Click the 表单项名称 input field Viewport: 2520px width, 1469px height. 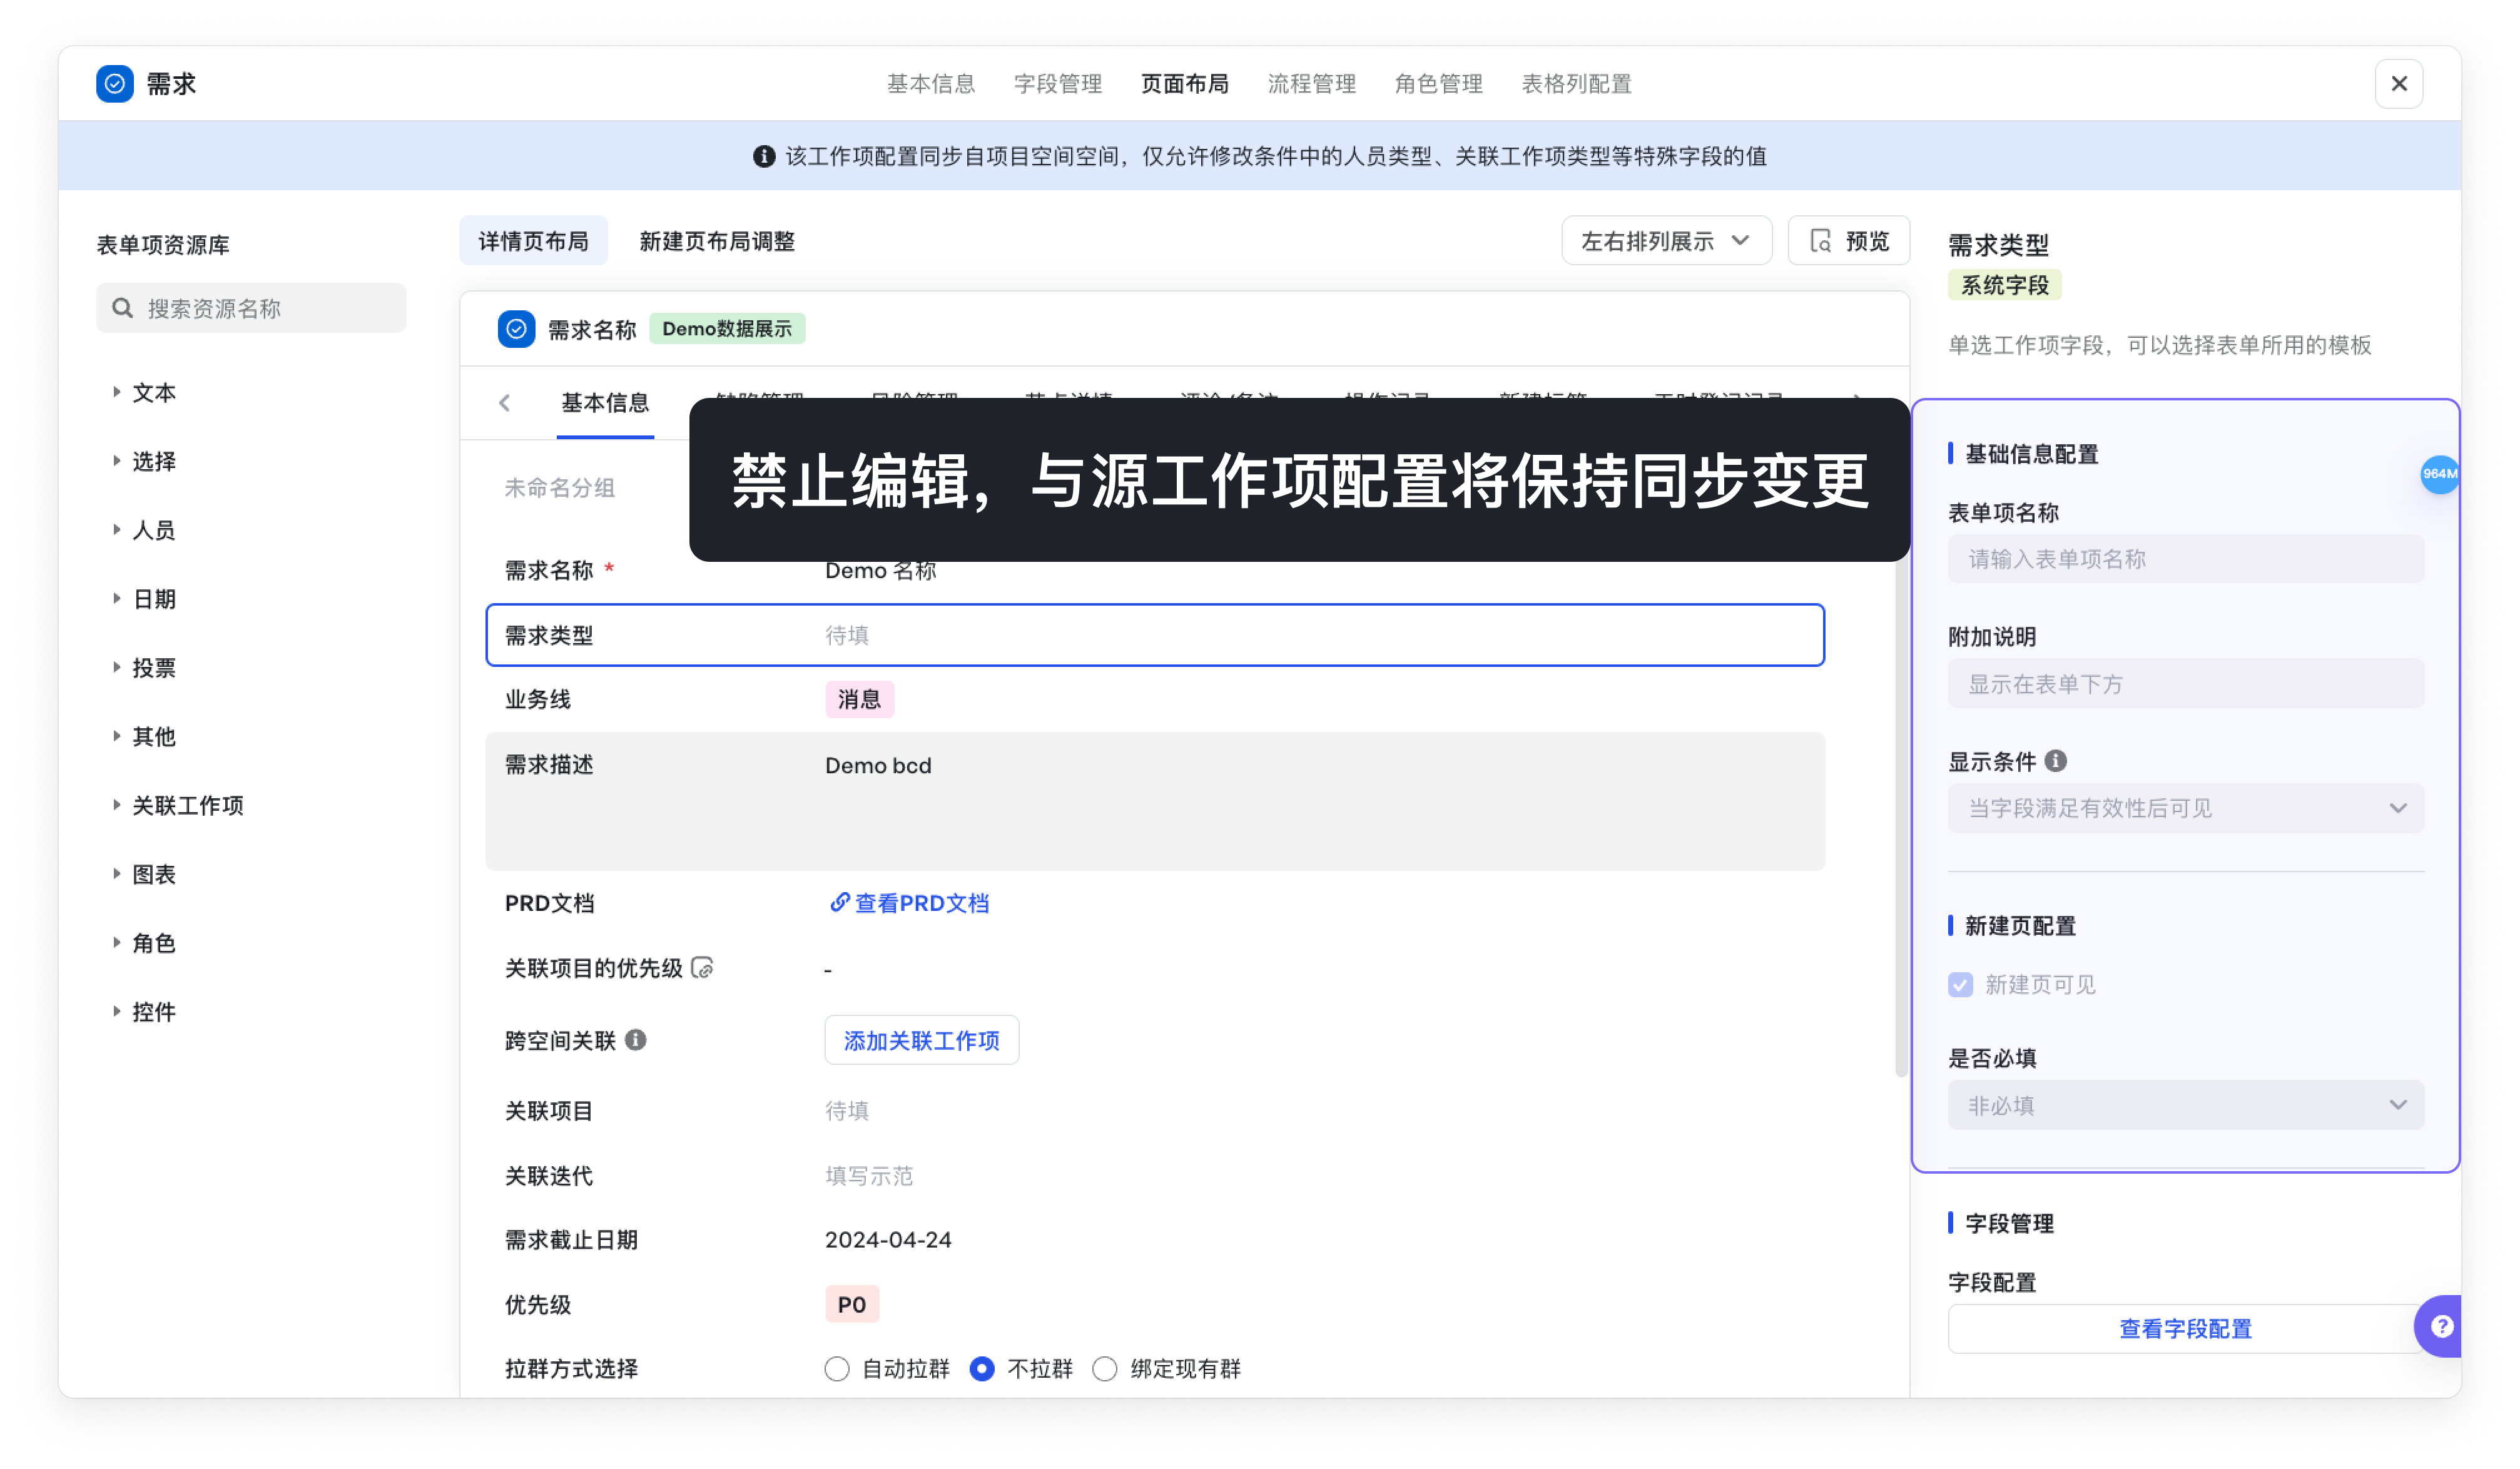pyautogui.click(x=2186, y=559)
